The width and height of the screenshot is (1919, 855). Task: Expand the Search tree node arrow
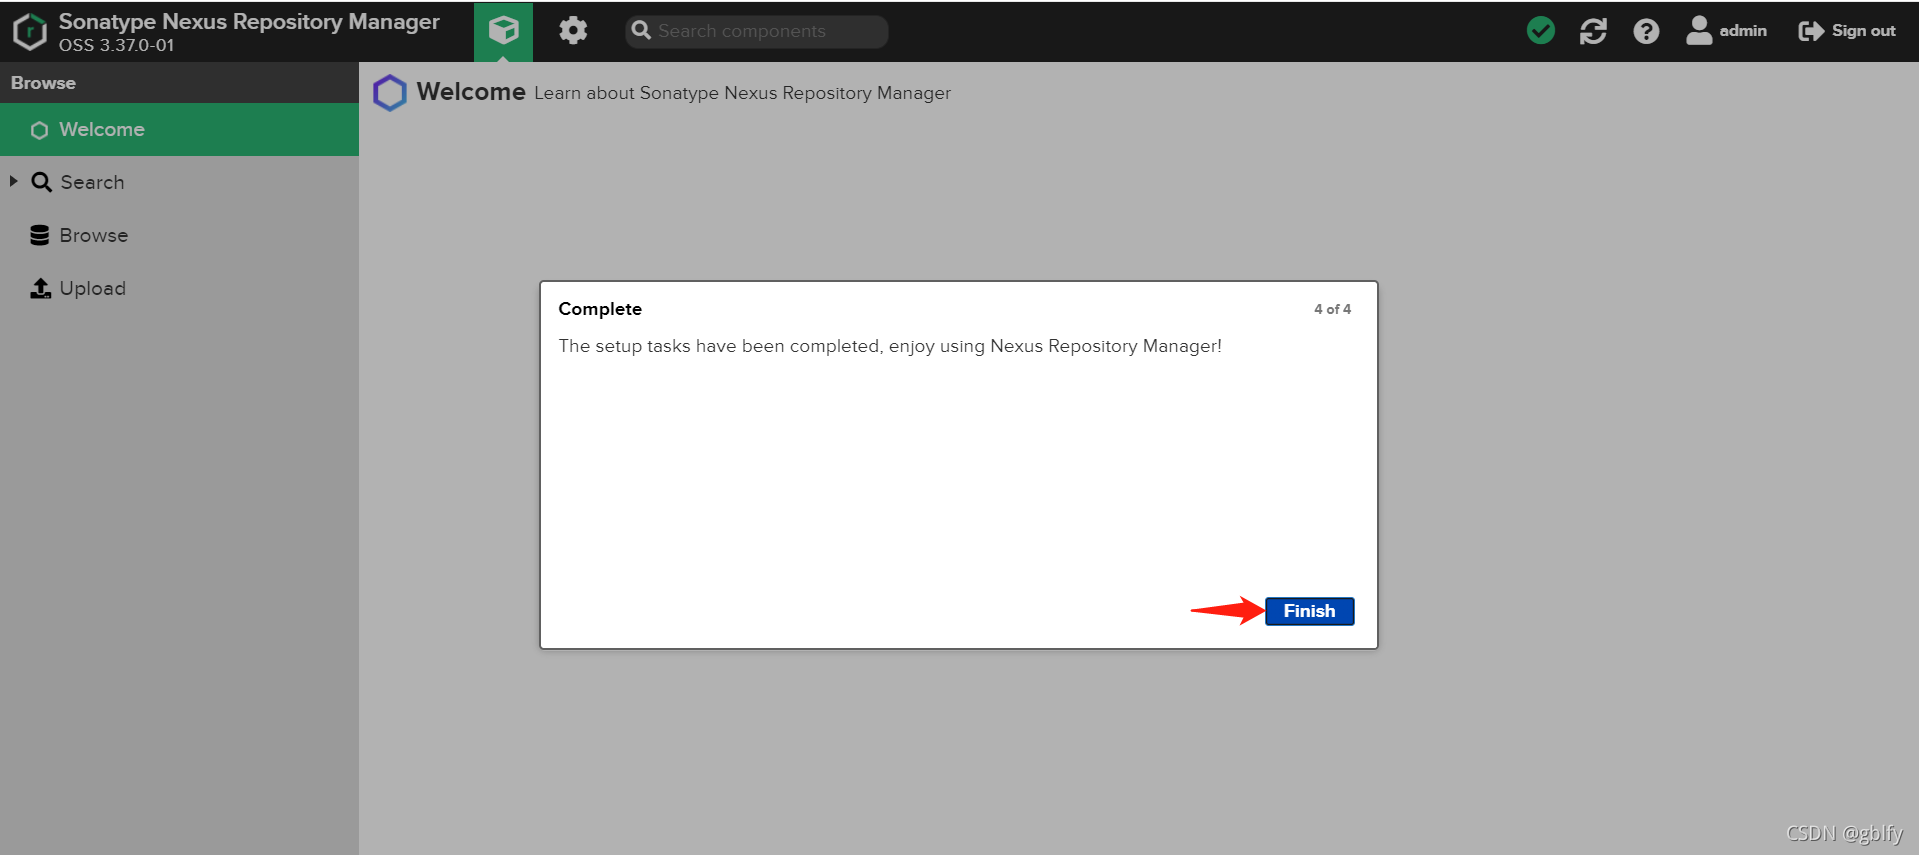point(13,181)
